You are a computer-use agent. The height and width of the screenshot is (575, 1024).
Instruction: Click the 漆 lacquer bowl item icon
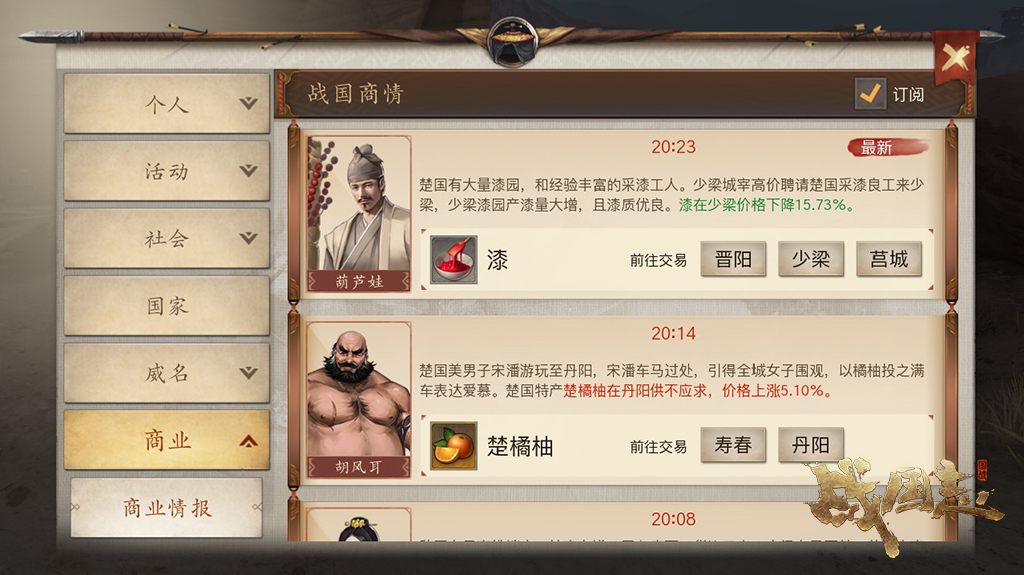[x=454, y=260]
